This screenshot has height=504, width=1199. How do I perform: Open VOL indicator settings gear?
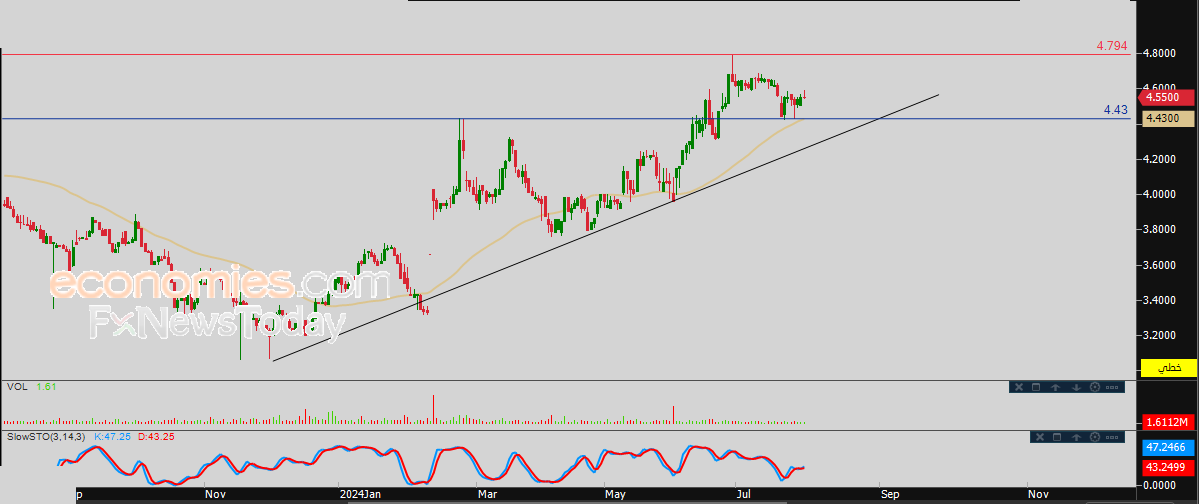1094,387
